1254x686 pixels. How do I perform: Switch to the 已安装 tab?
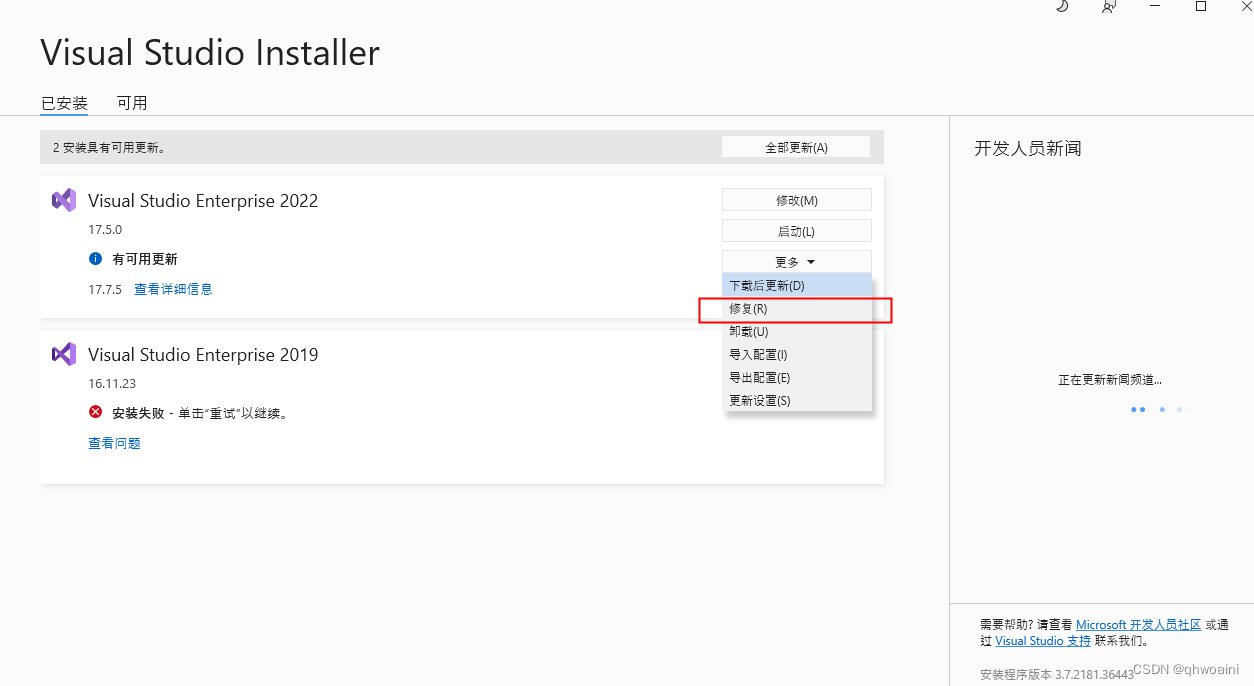click(x=64, y=103)
